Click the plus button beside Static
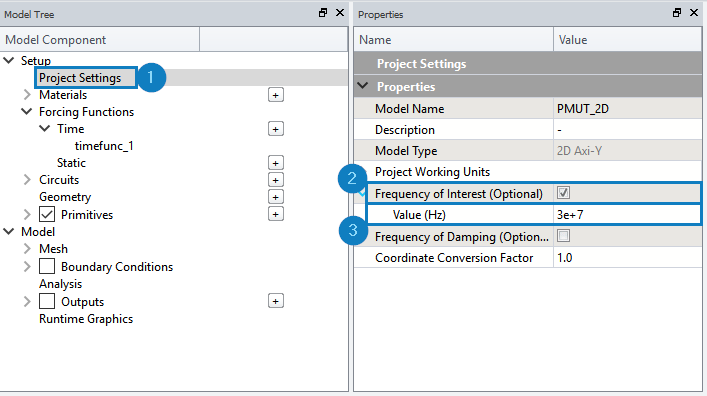 275,163
